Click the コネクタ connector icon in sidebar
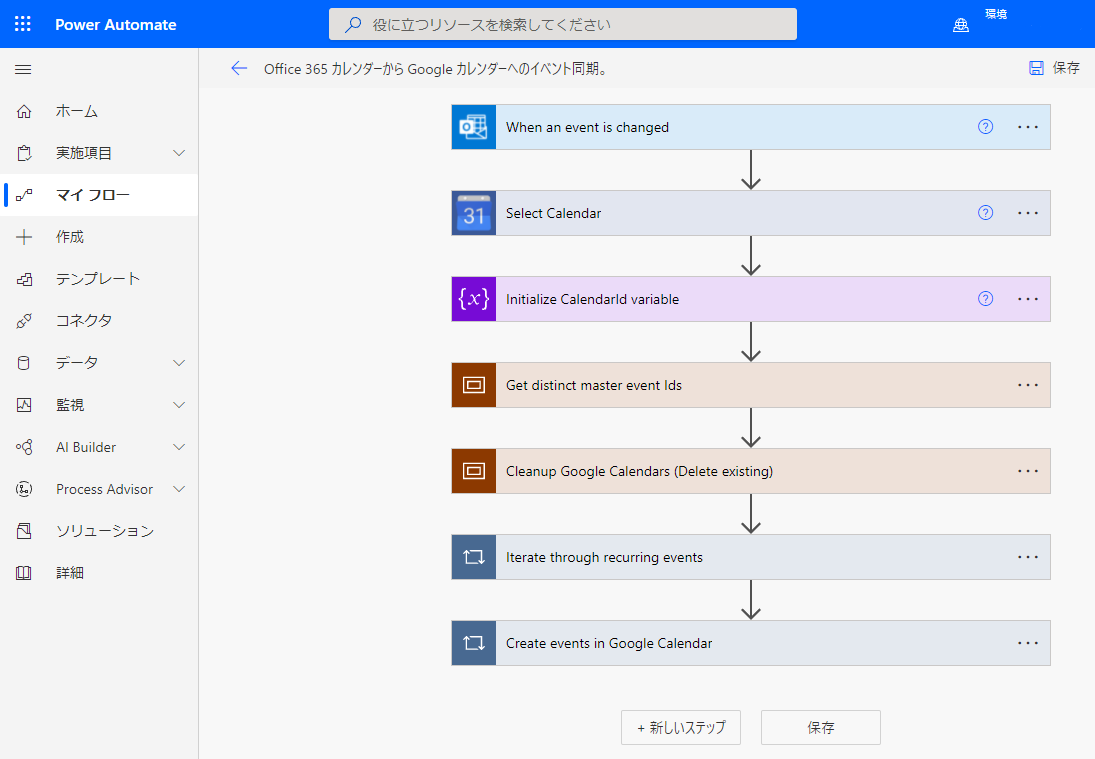1095x759 pixels. coord(24,320)
